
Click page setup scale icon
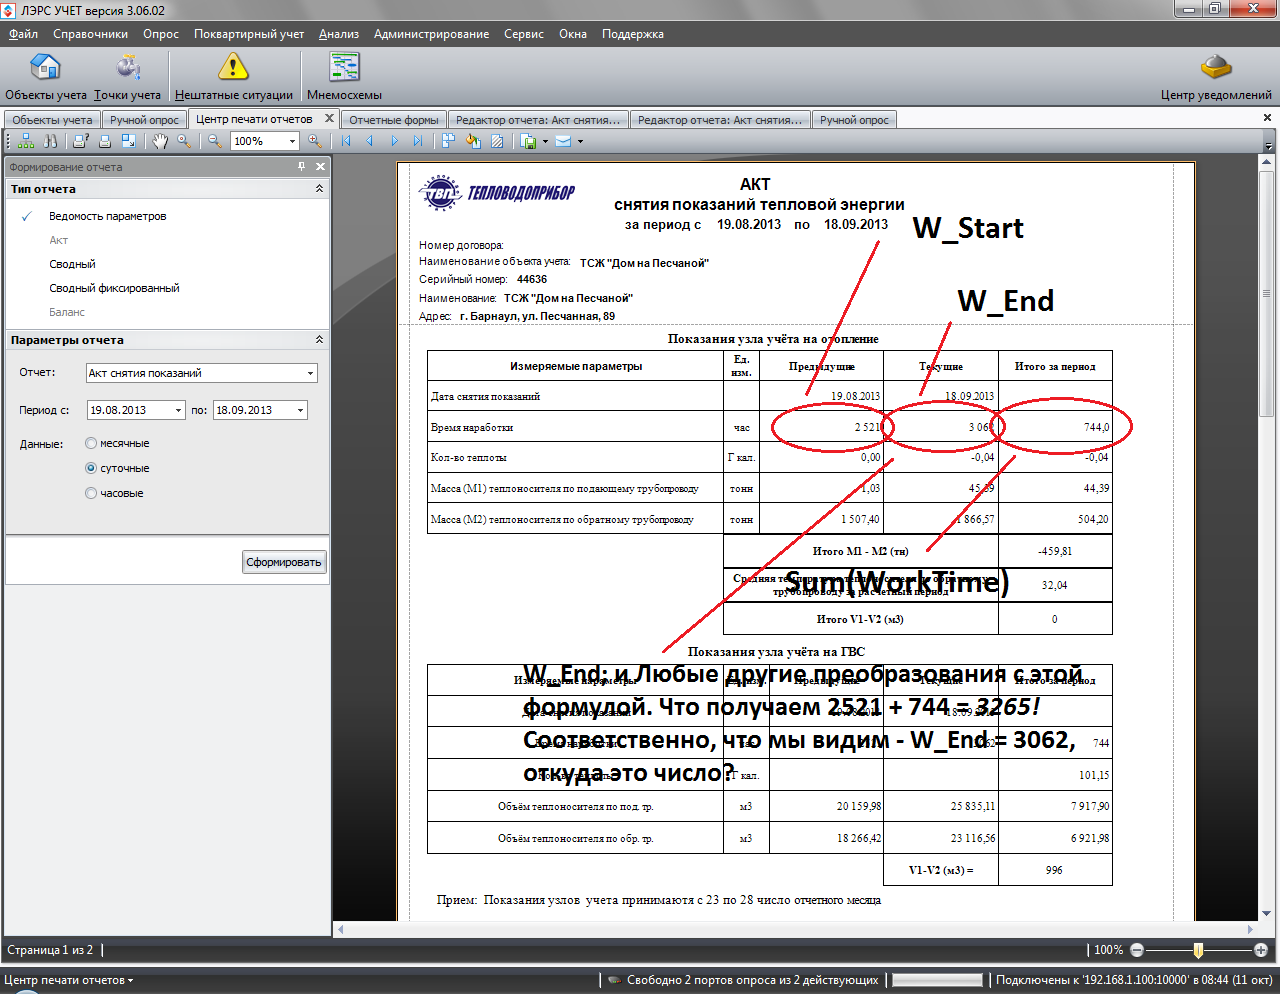[129, 141]
